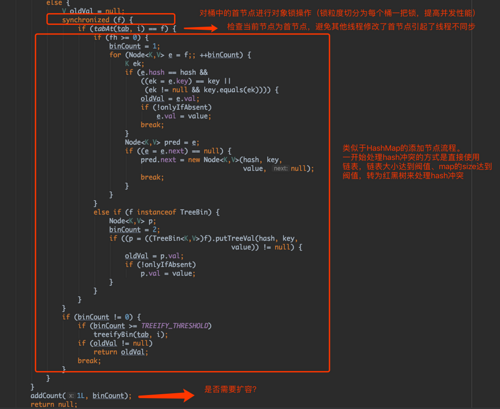Click the 'oldVal = e.val;' statement
The image size is (500, 409).
(170, 98)
